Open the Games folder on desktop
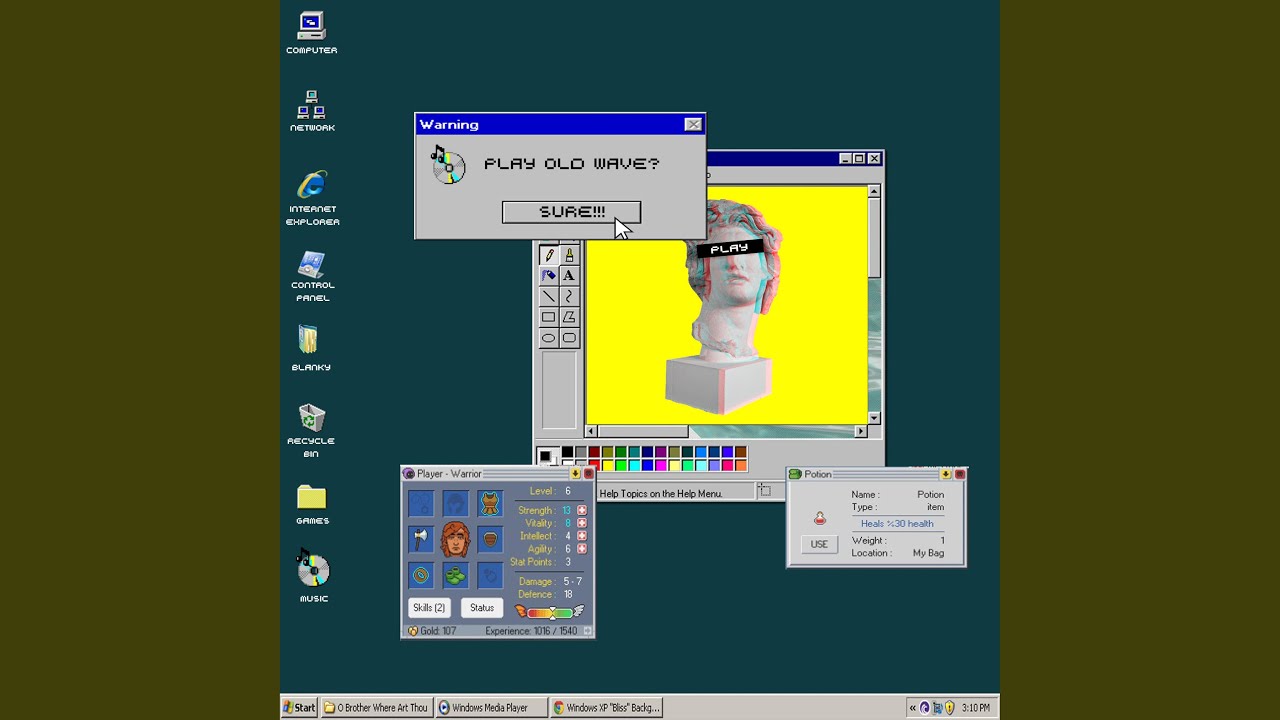The width and height of the screenshot is (1280, 720). (x=312, y=505)
